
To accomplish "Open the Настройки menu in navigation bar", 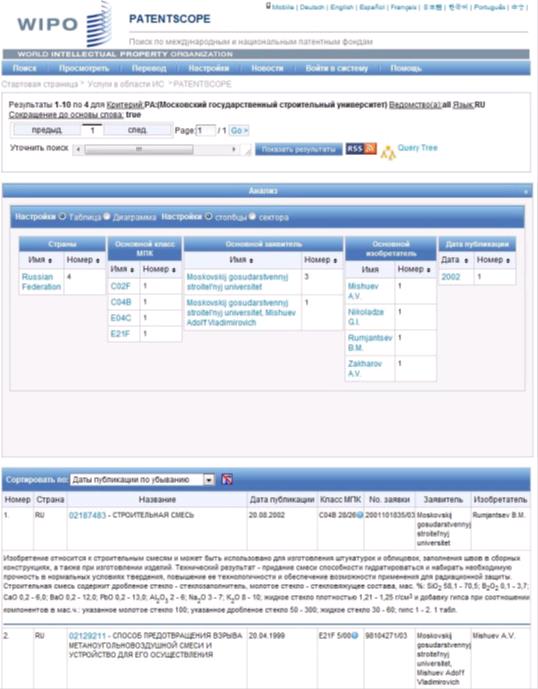I will (209, 68).
